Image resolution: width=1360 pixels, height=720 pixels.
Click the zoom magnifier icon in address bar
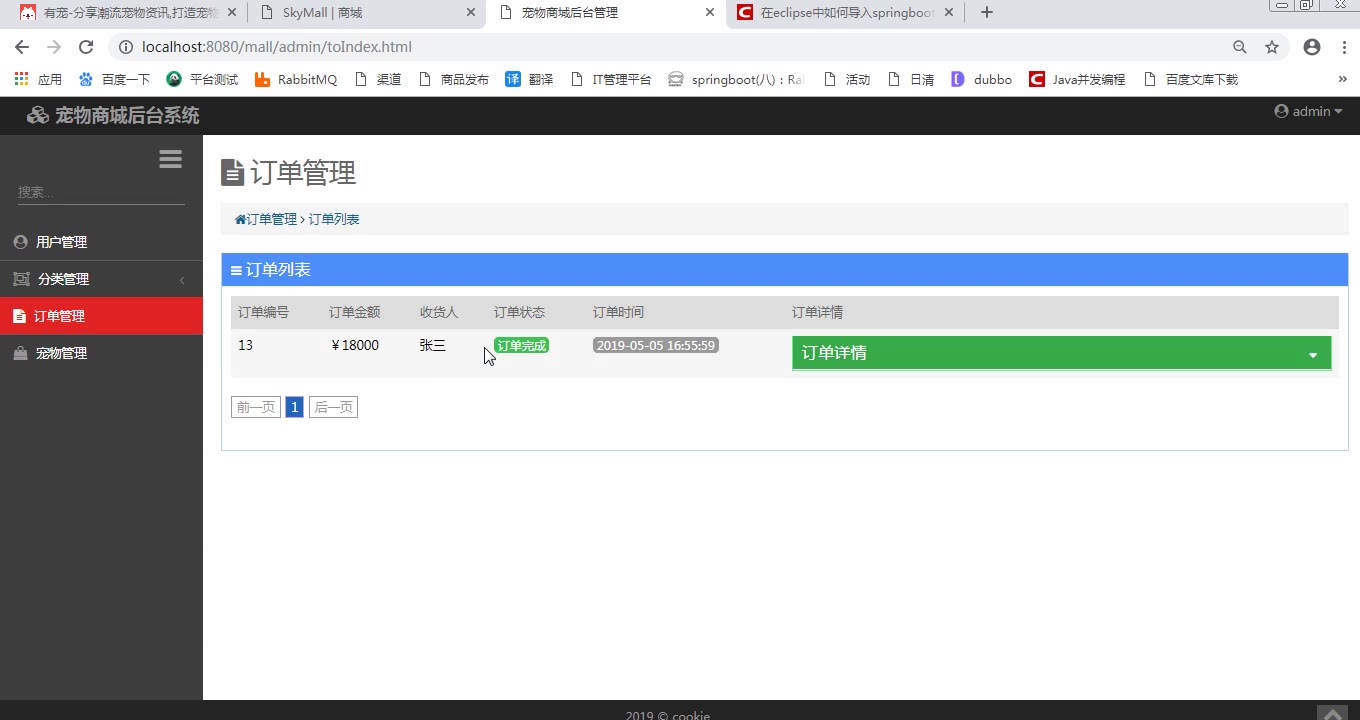pyautogui.click(x=1240, y=47)
